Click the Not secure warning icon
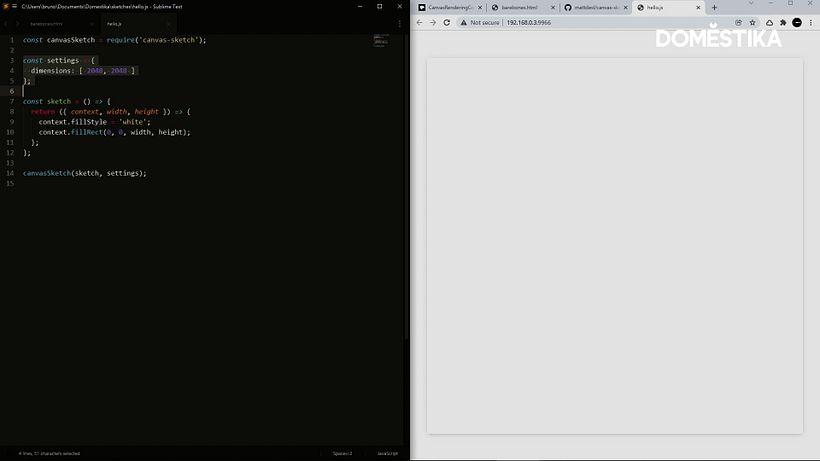The height and width of the screenshot is (461, 820). tap(463, 22)
